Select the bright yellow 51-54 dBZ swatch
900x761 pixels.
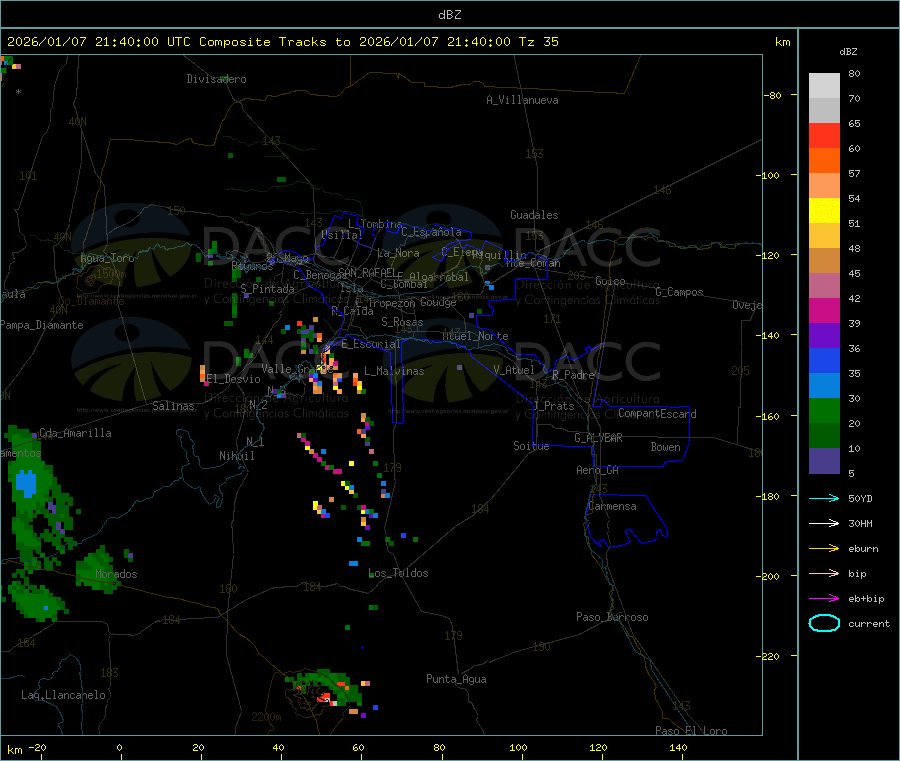coord(824,211)
